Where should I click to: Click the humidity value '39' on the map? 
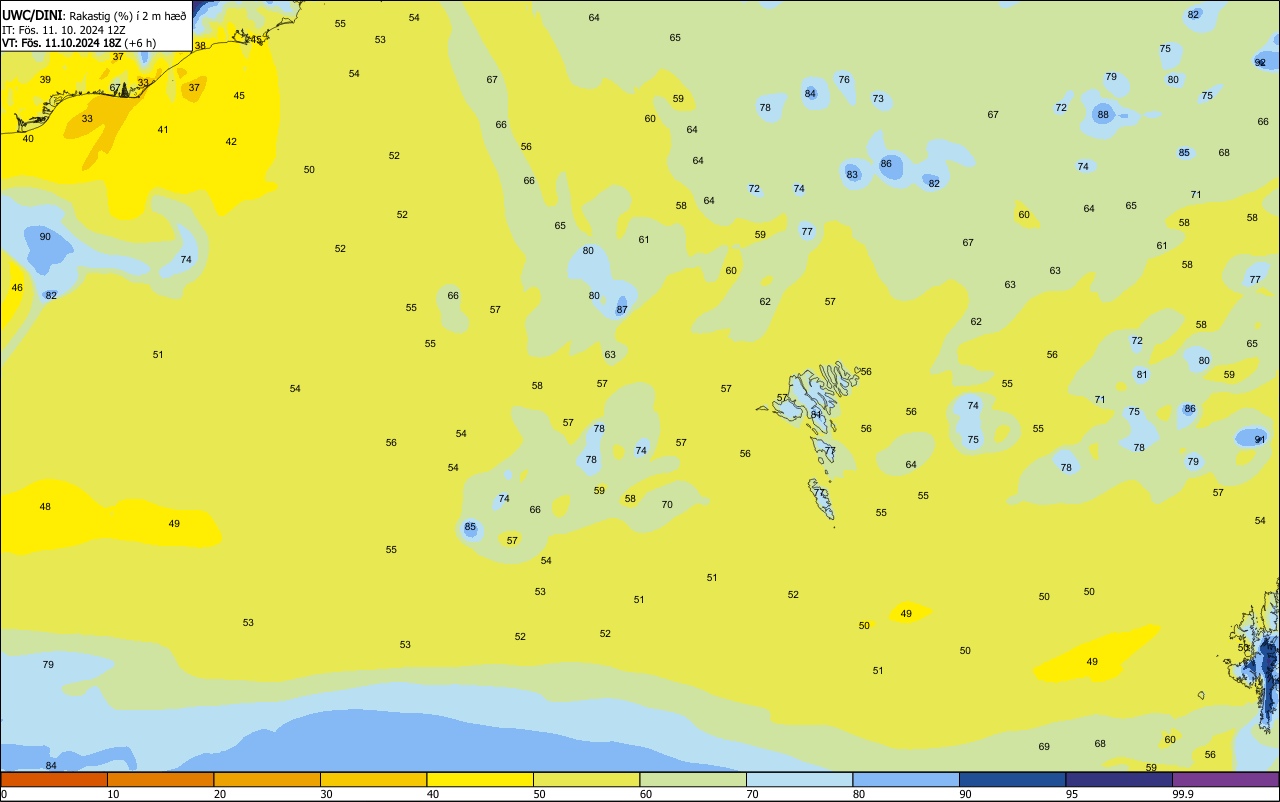pyautogui.click(x=45, y=80)
